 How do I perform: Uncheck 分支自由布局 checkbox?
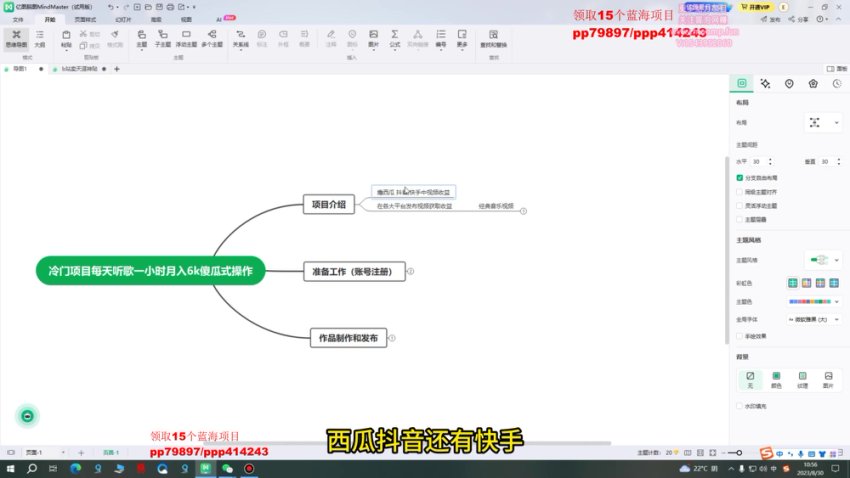pyautogui.click(x=739, y=176)
